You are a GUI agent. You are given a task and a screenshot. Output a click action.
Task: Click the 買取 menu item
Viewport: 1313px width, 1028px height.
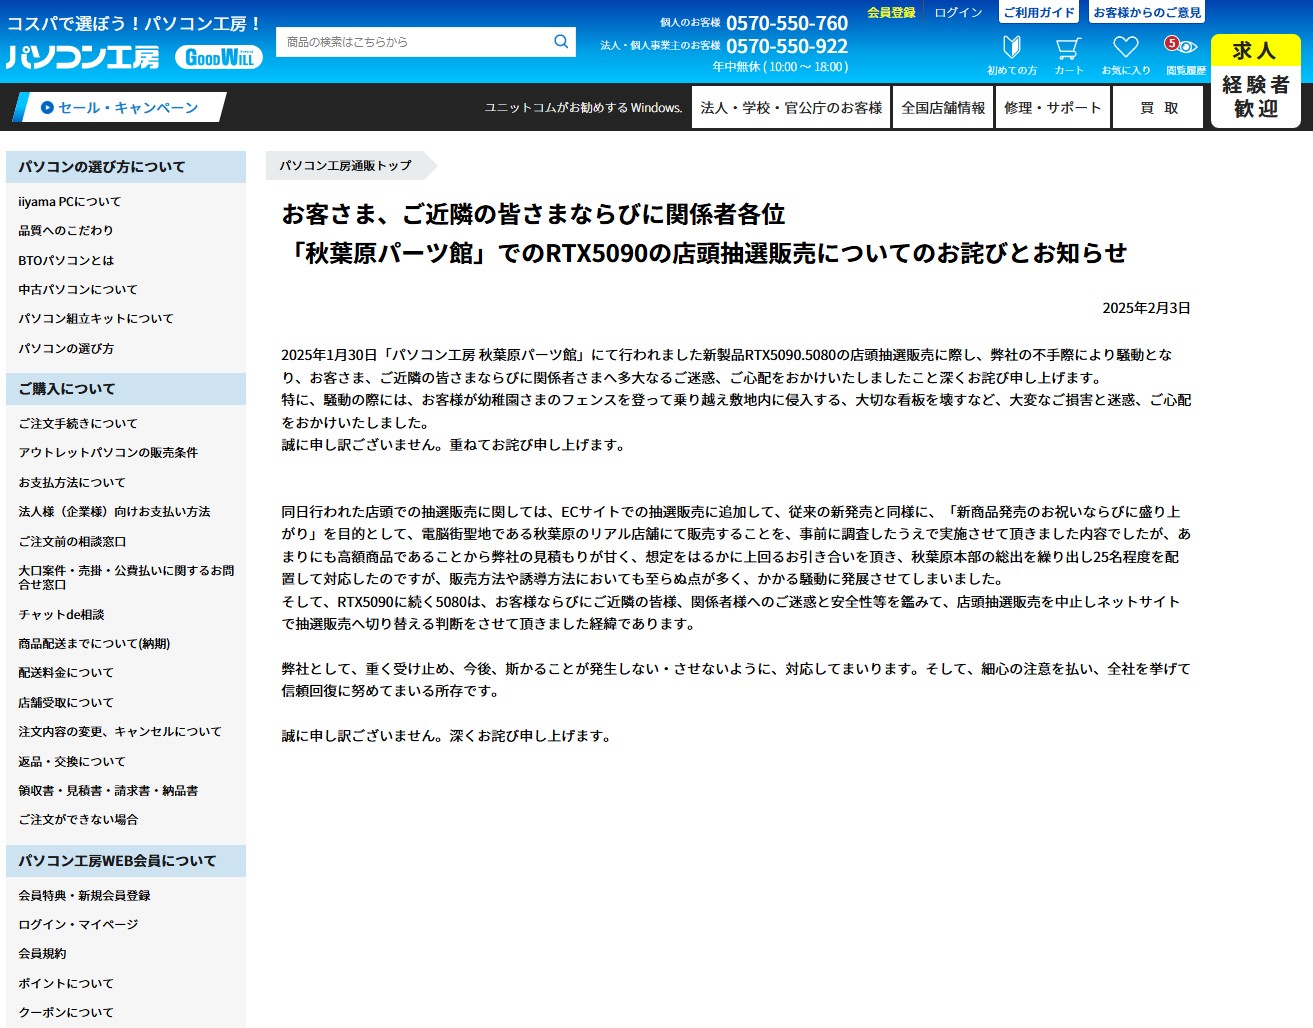tap(1159, 108)
